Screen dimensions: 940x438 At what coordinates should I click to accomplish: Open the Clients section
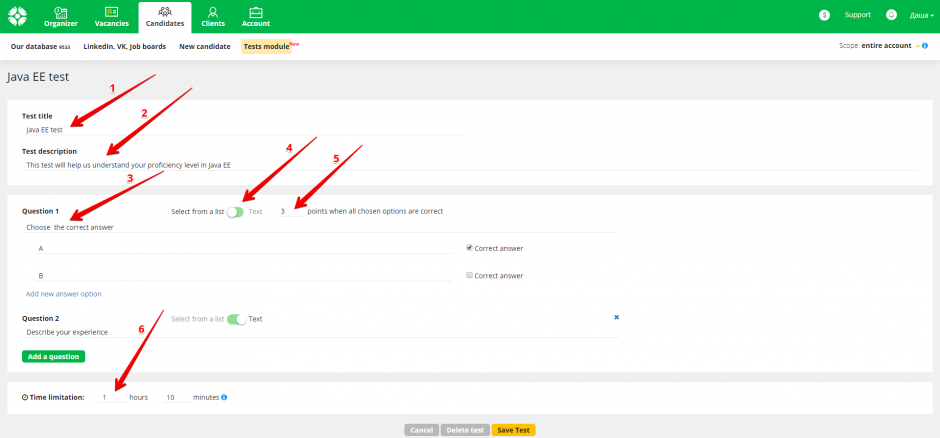pyautogui.click(x=213, y=16)
